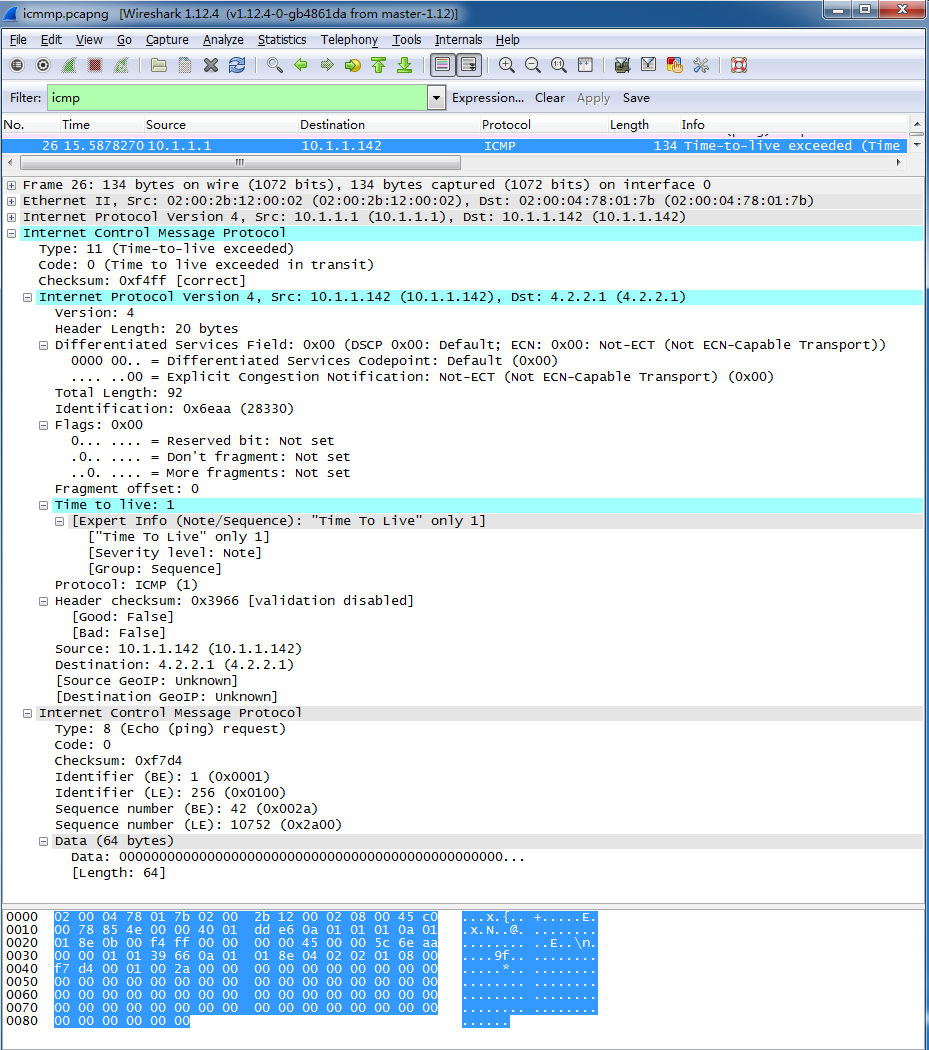Screen dimensions: 929x1050
Task: Collapse the Echo request ICMP node
Action: point(27,713)
